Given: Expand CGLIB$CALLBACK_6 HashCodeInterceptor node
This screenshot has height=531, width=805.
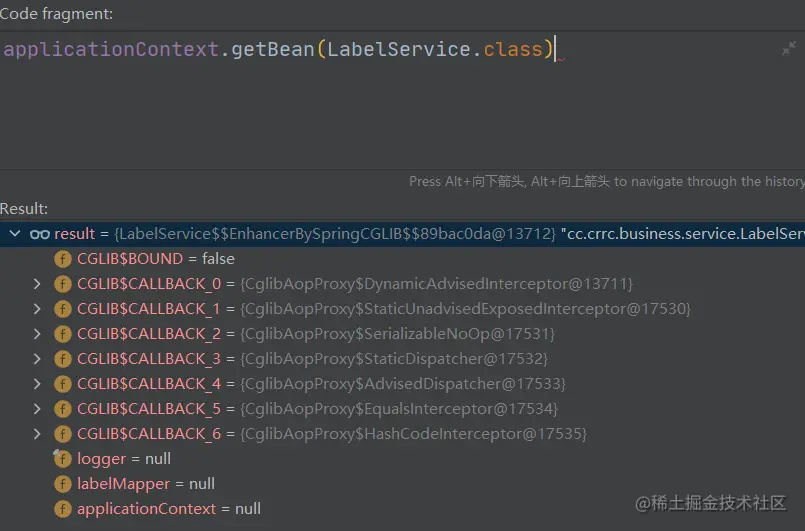Looking at the screenshot, I should click(x=37, y=434).
